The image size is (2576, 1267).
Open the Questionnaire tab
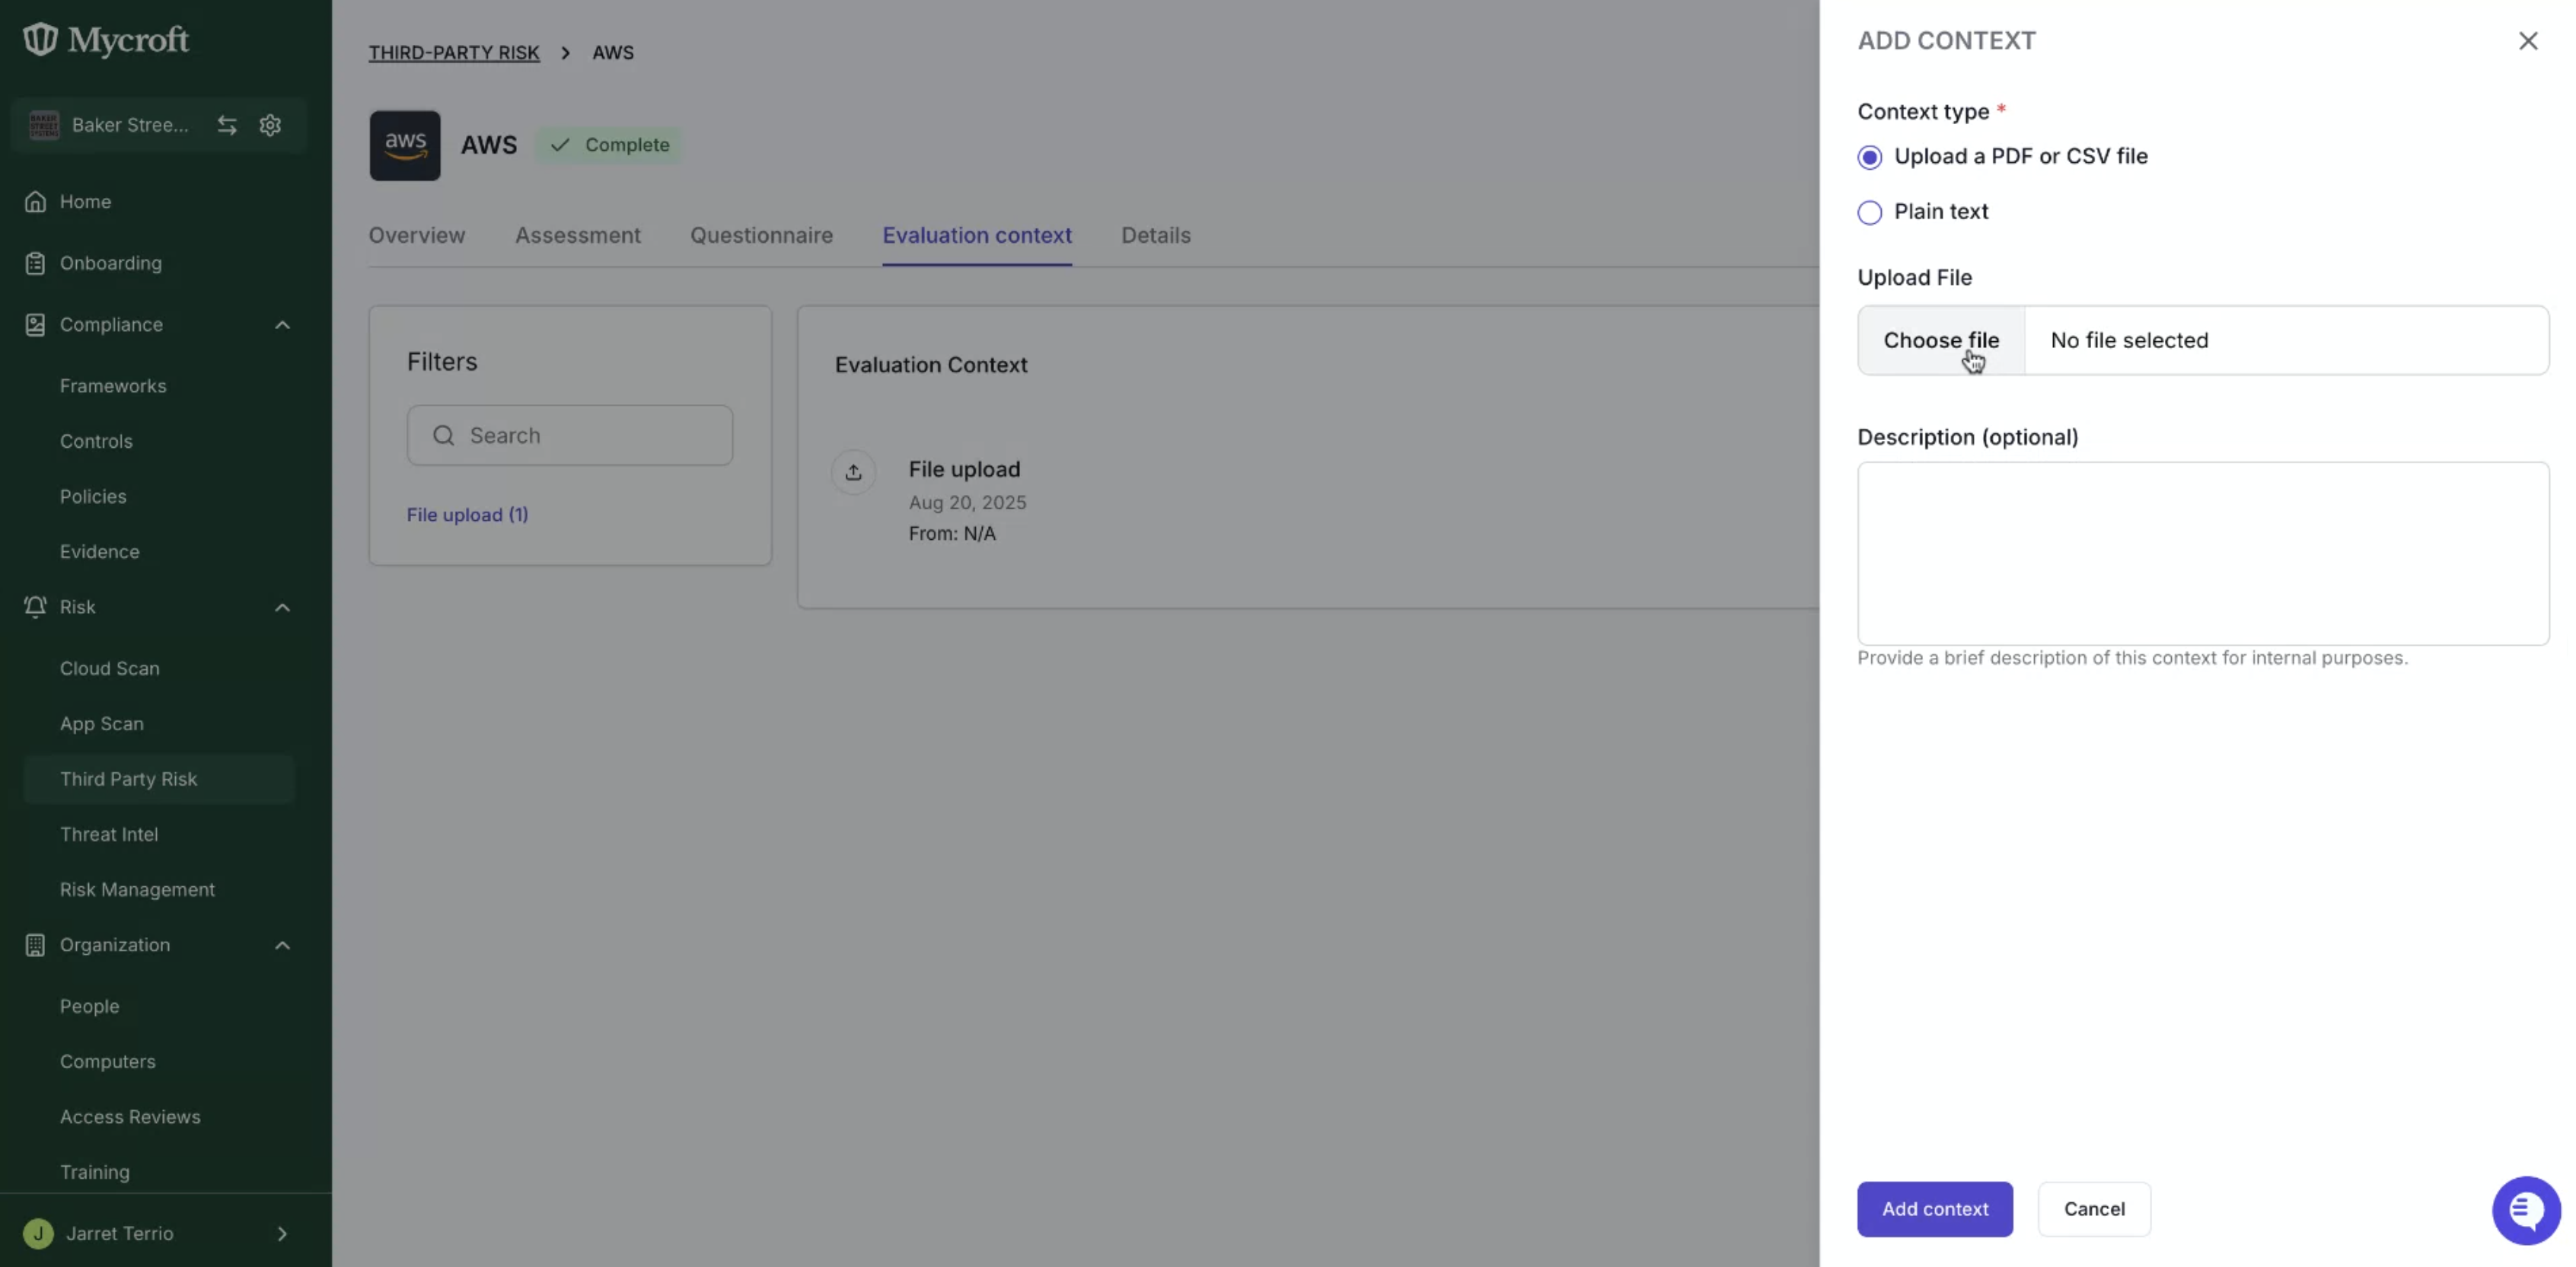click(x=761, y=235)
